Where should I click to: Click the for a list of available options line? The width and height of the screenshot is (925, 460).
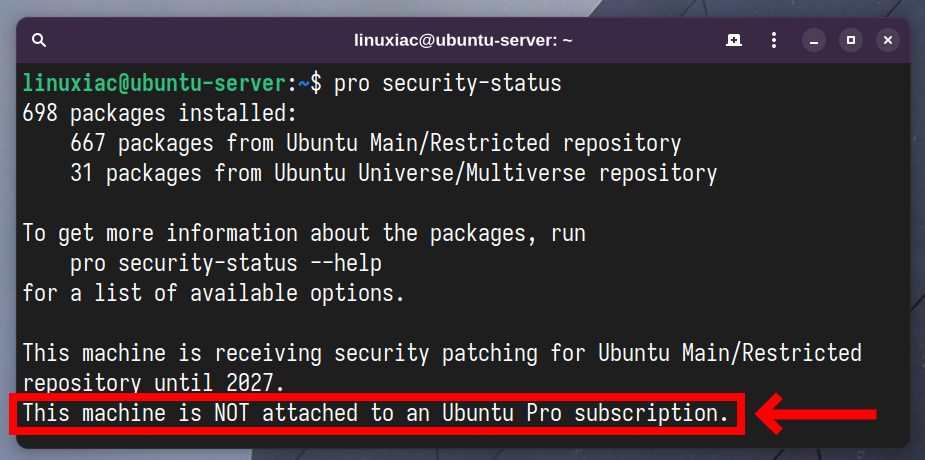(214, 294)
